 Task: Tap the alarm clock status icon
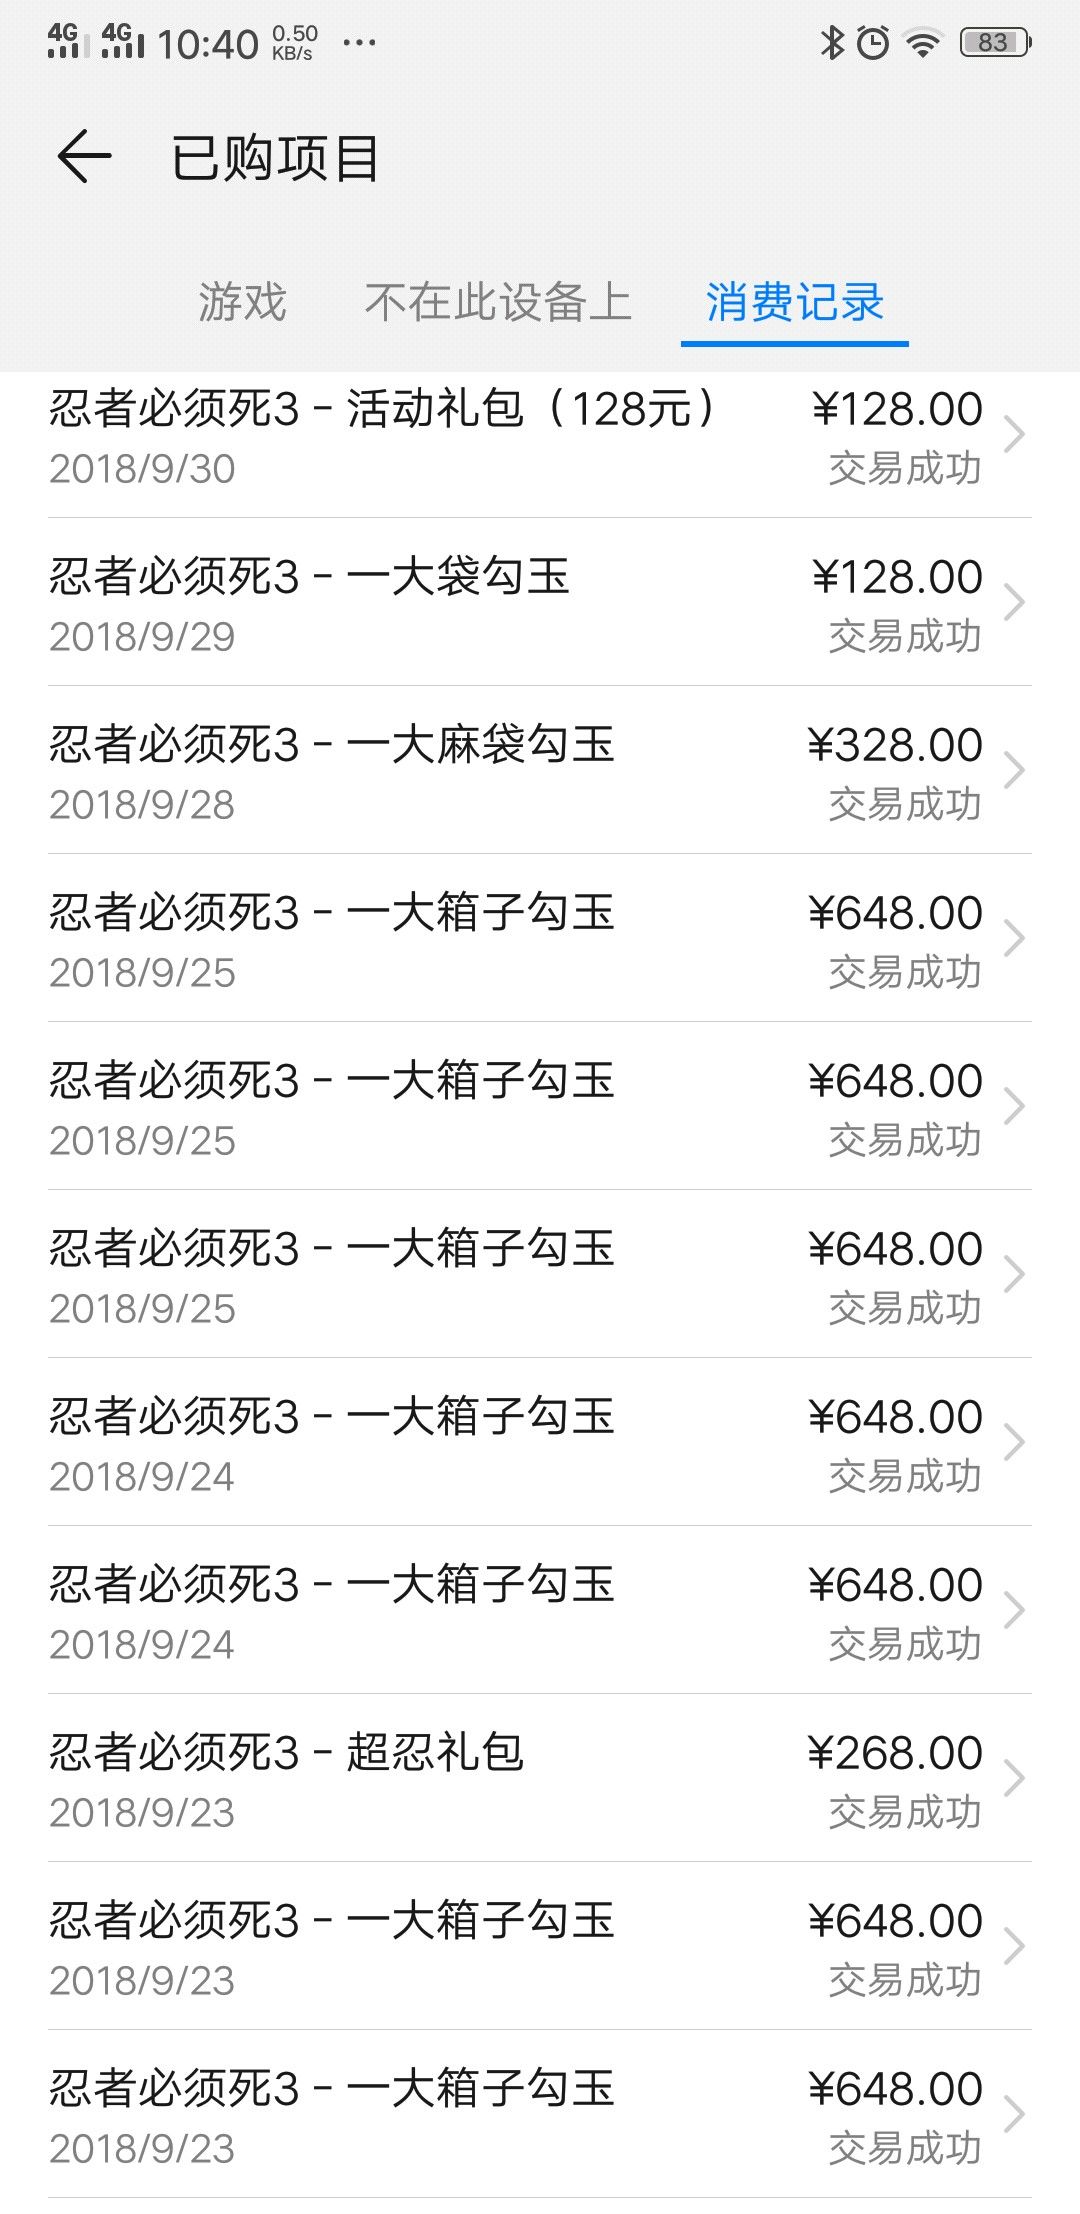[x=873, y=43]
